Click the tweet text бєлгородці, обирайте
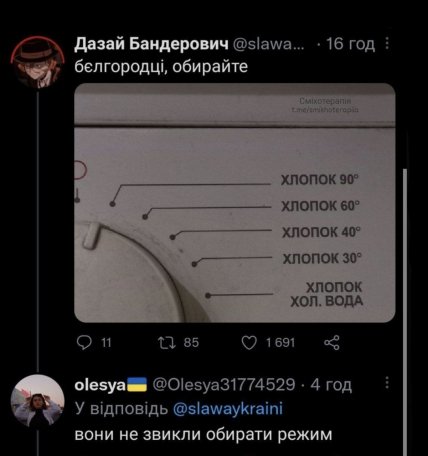 161,67
